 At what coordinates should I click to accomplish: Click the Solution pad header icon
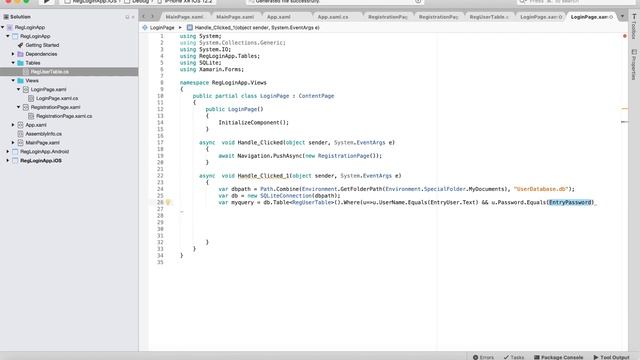6,17
